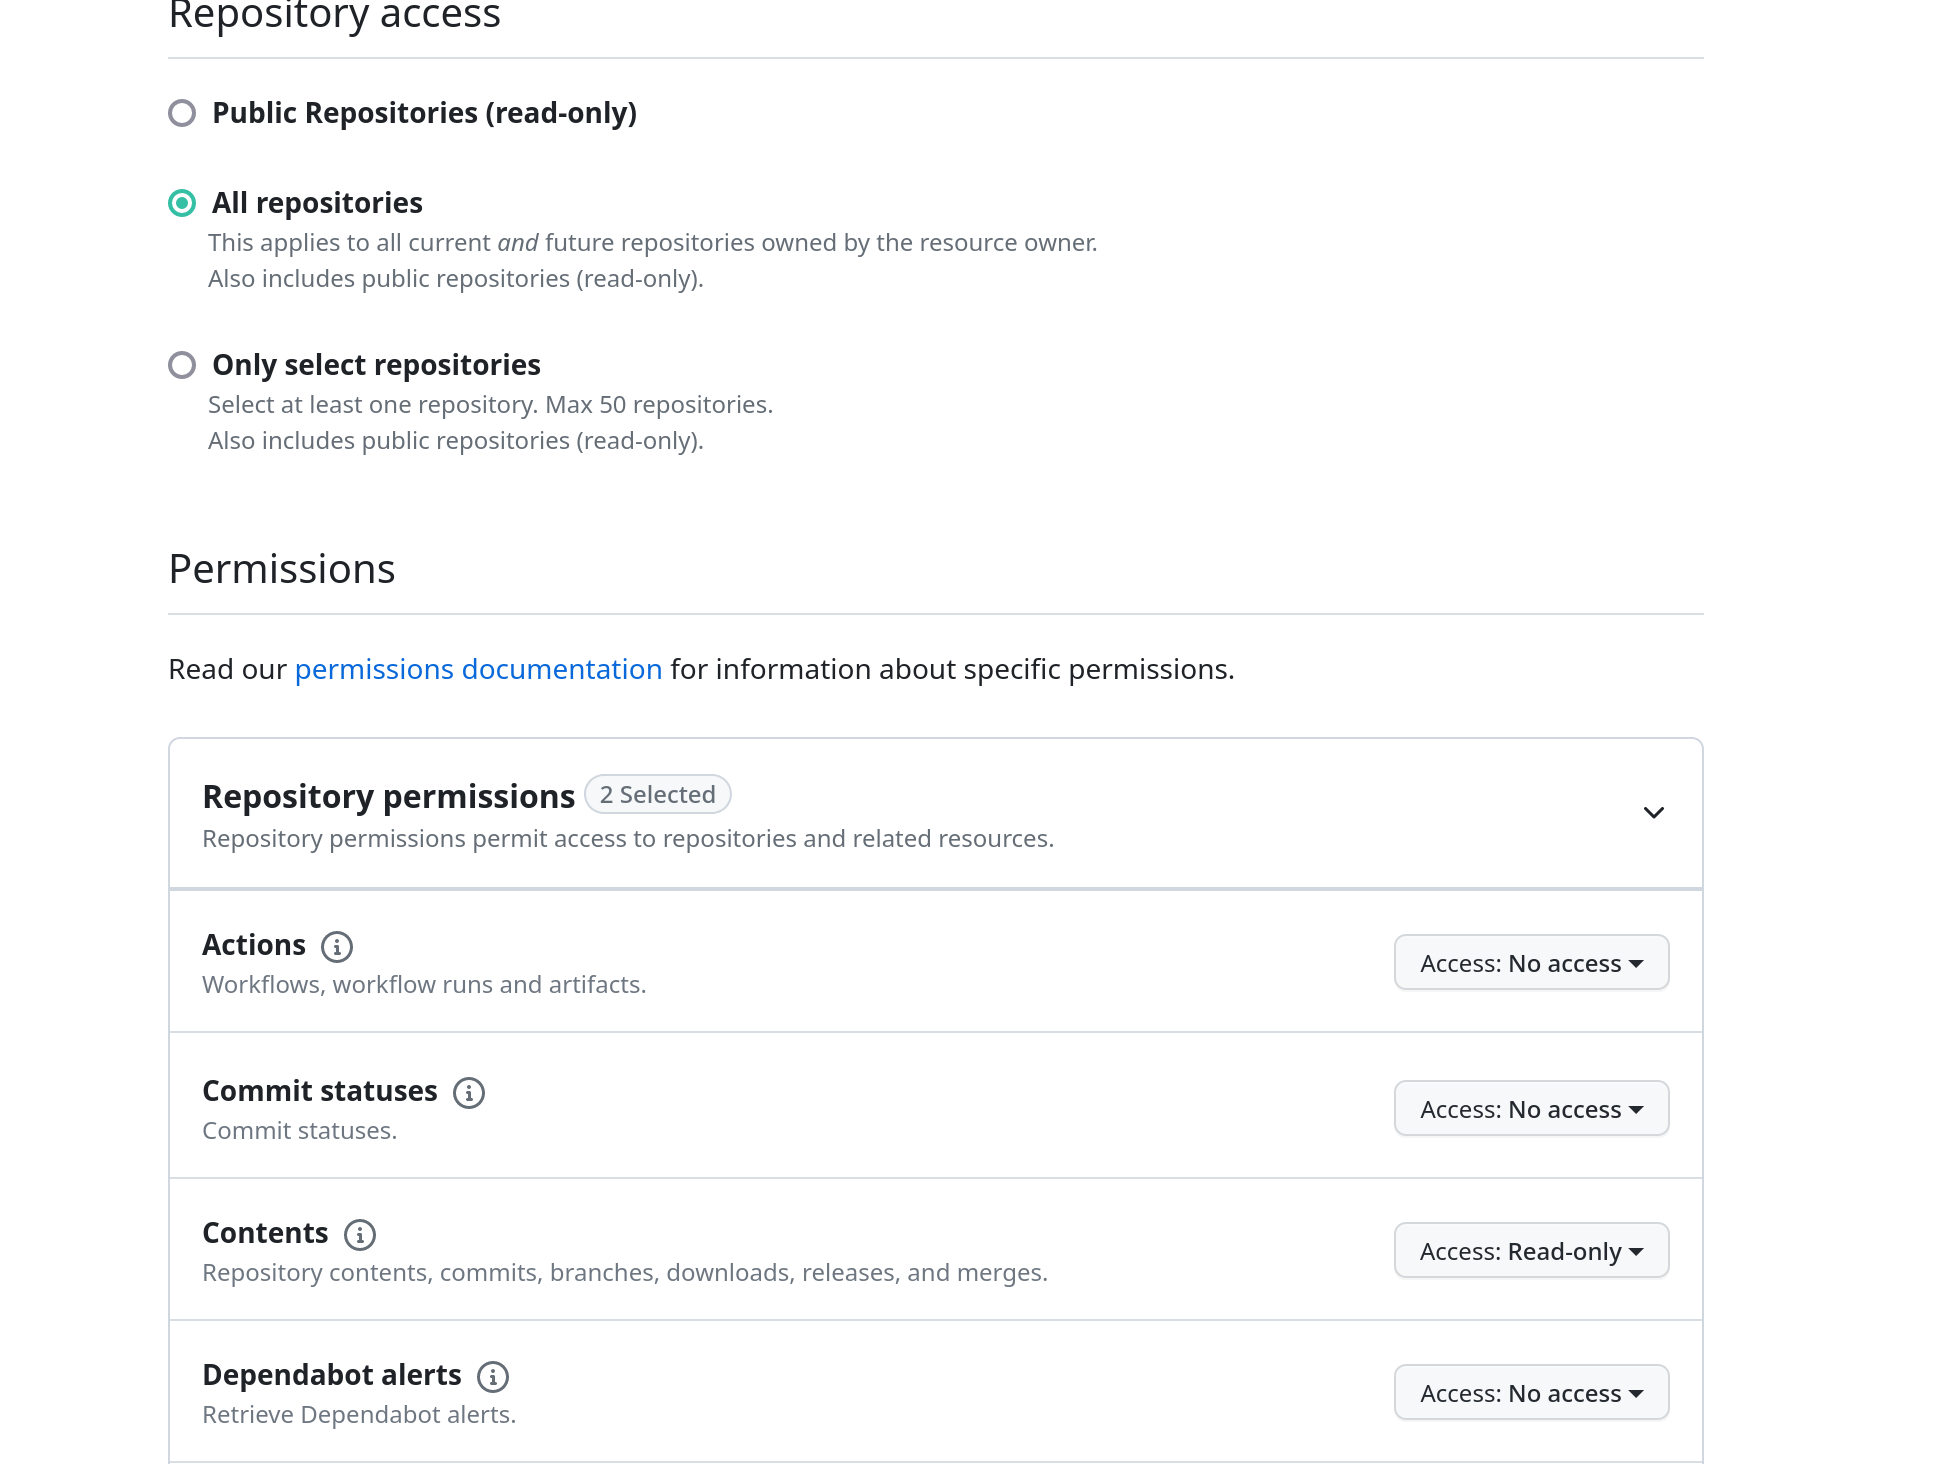Select Public Repositories (read-only) radio button
This screenshot has width=1940, height=1464.
point(182,113)
